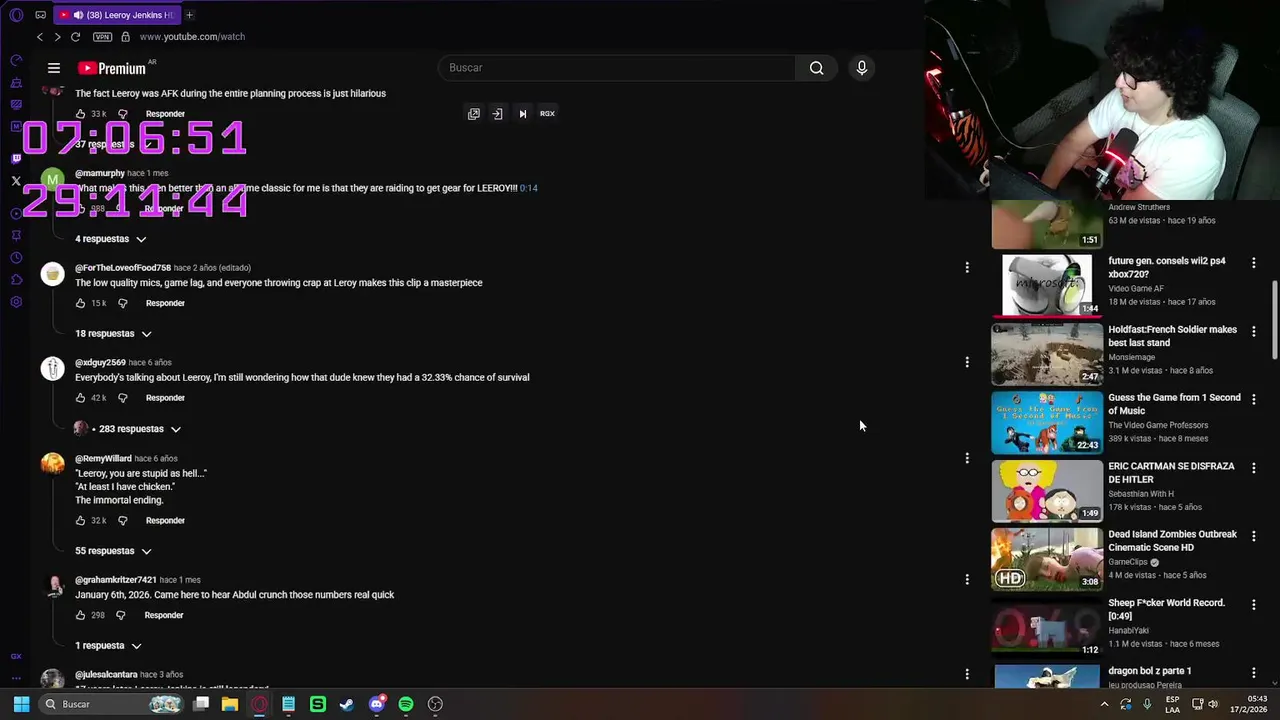Image resolution: width=1280 pixels, height=720 pixels.
Task: Open a new browser tab with plus
Action: point(189,15)
